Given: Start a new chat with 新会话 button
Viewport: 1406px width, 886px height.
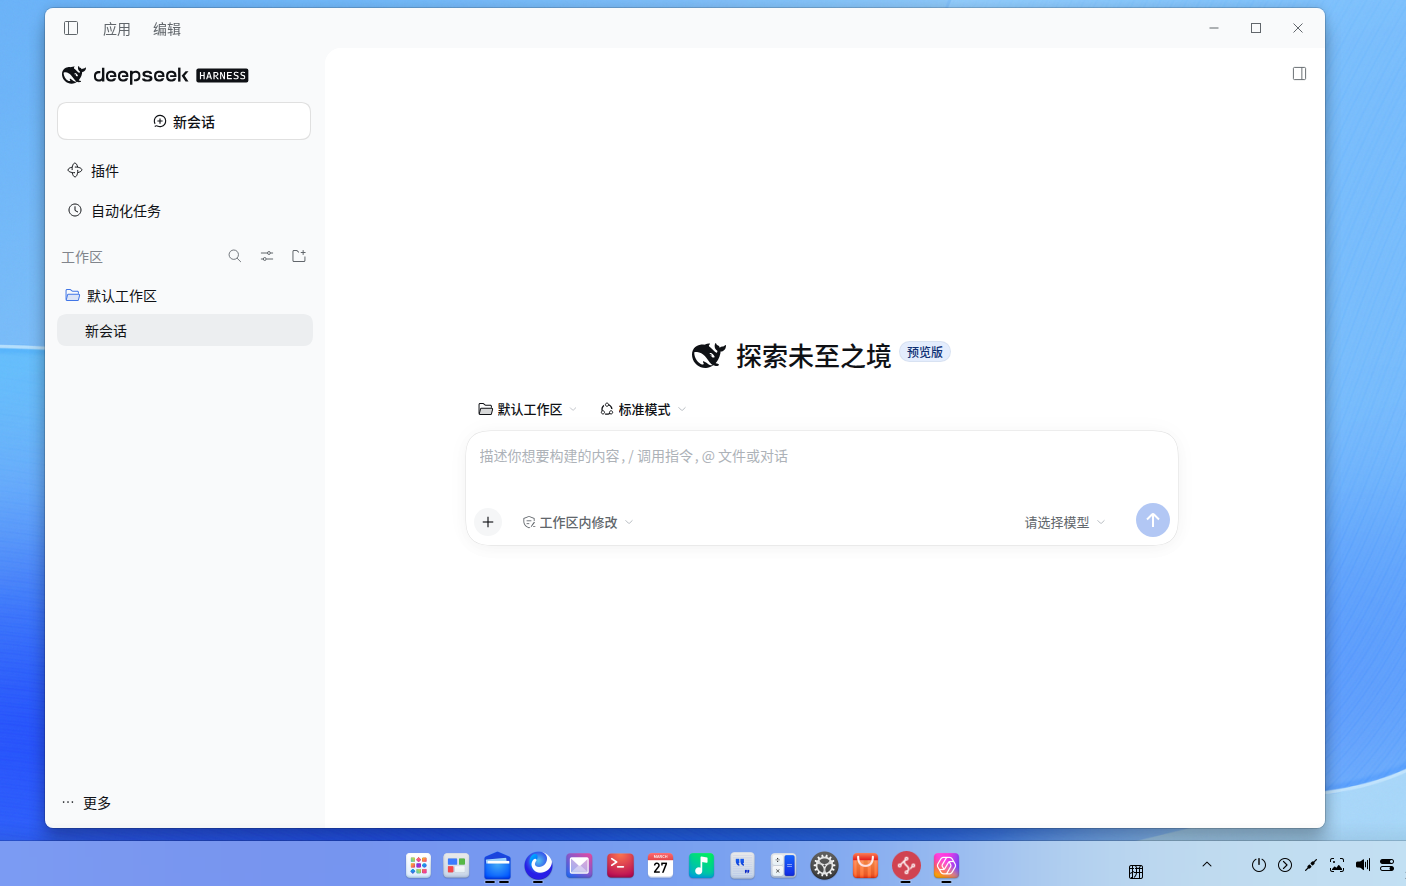Looking at the screenshot, I should coord(184,121).
